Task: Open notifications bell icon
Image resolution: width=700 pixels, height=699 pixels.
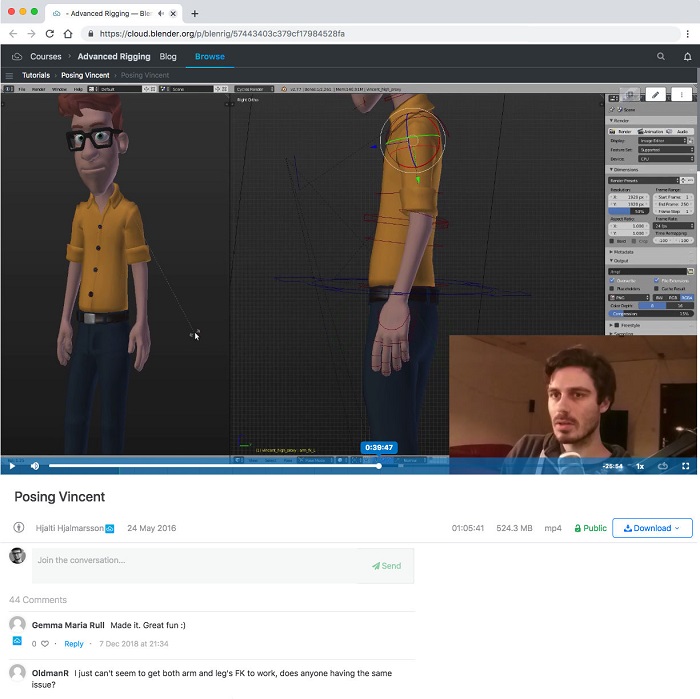Action: pyautogui.click(x=687, y=57)
